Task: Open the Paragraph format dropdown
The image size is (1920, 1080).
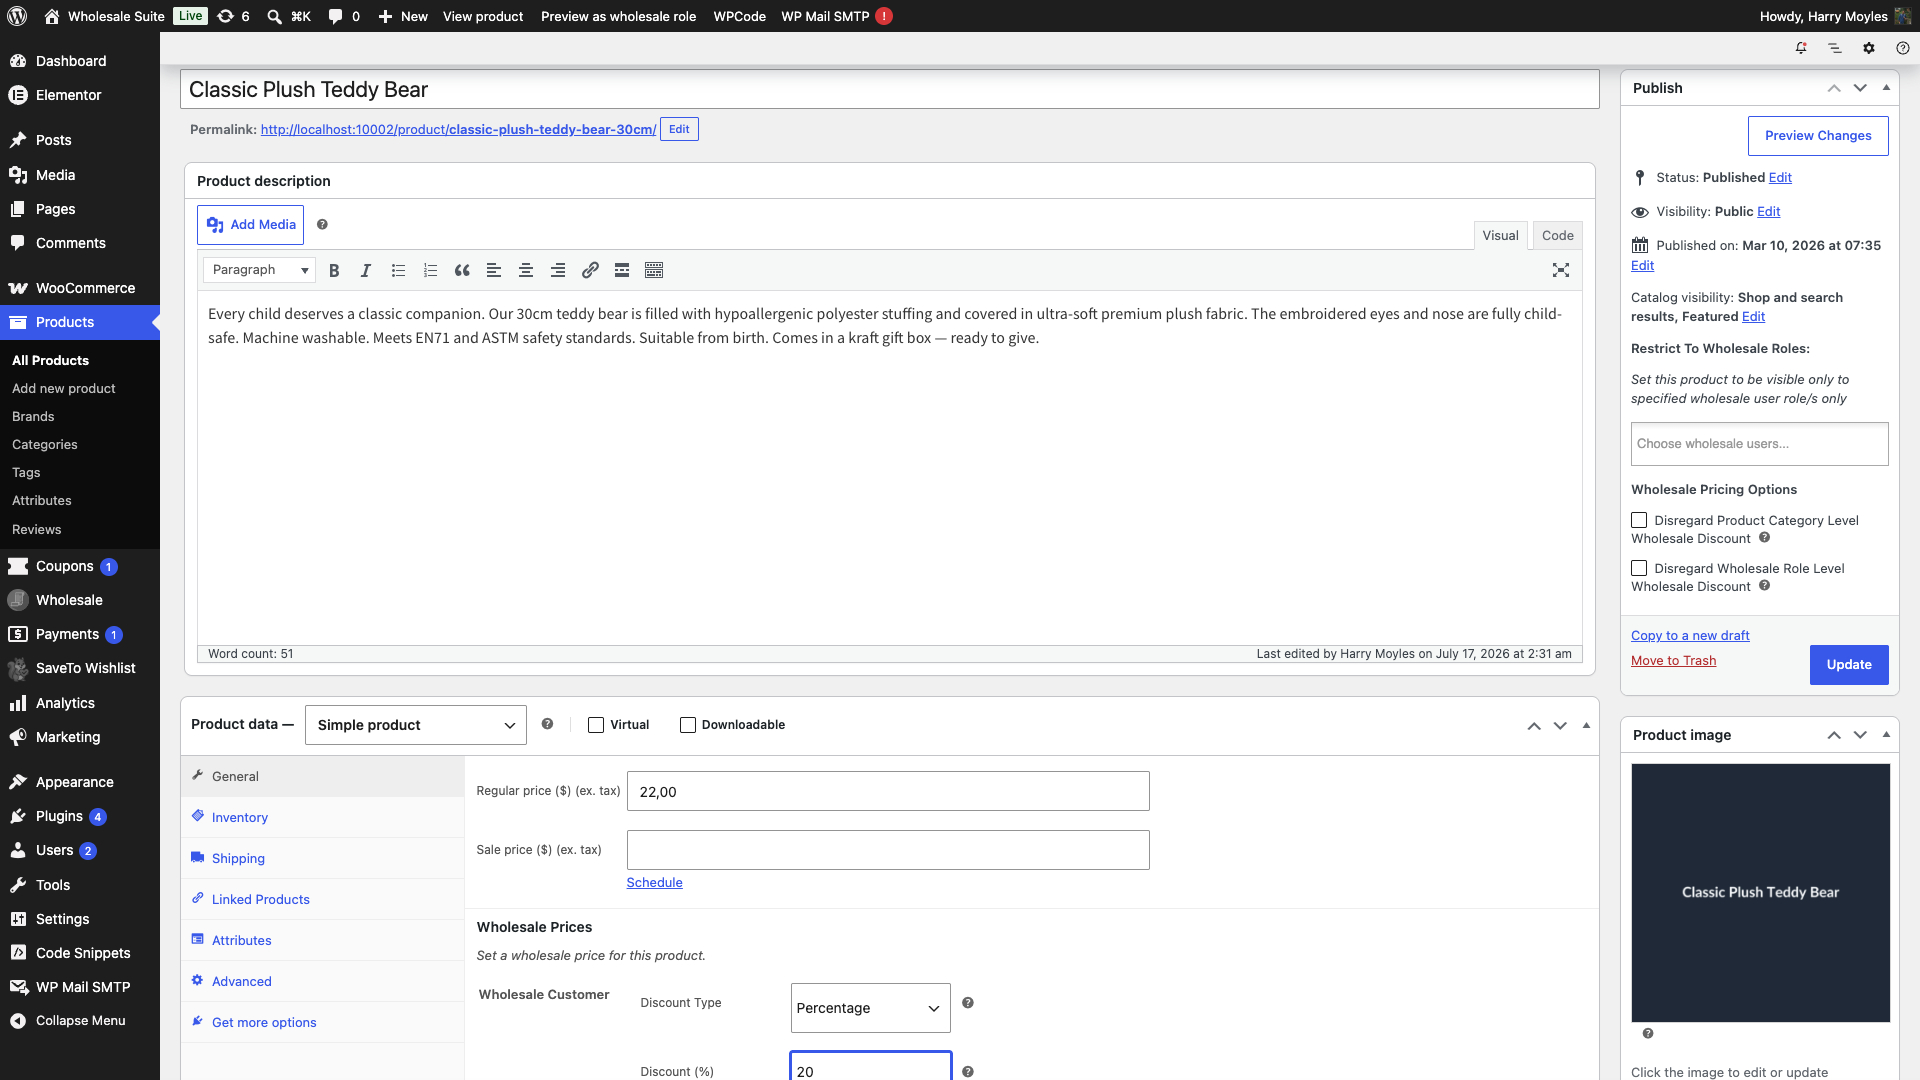Action: pos(259,270)
